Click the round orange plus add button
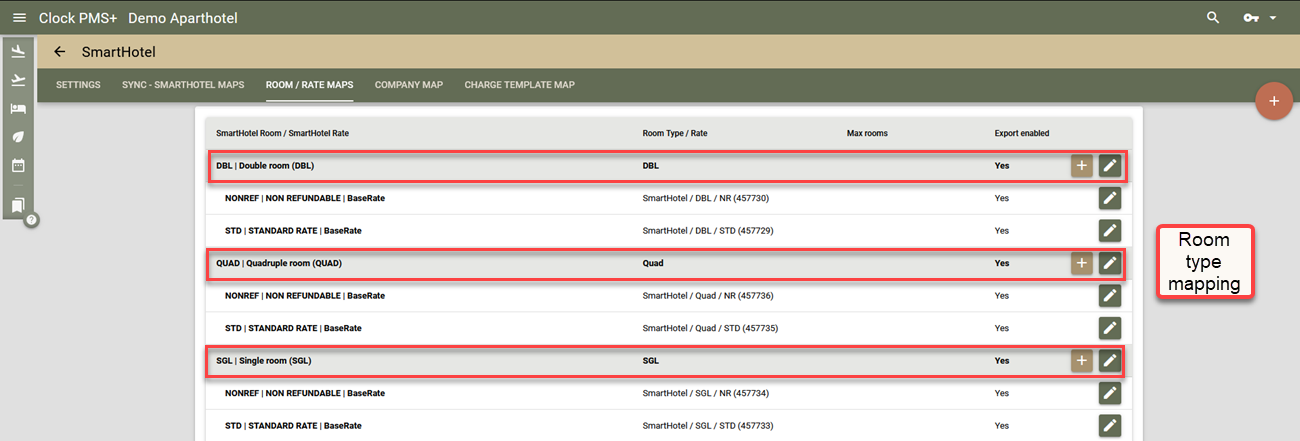 tap(1274, 101)
